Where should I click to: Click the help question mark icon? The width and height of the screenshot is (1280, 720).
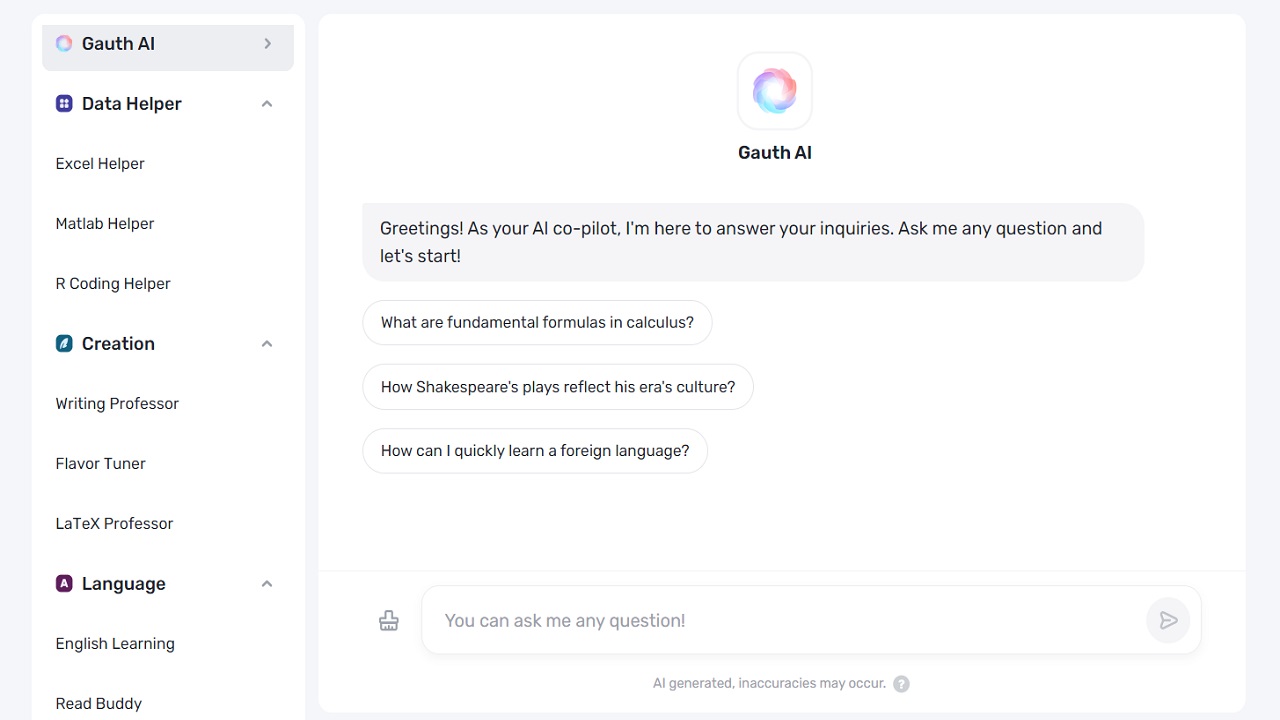901,684
